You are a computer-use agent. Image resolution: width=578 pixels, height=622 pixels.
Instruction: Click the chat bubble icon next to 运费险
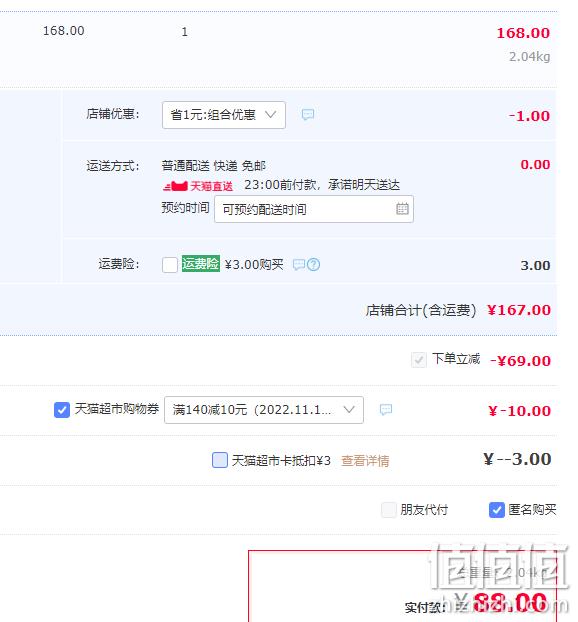click(298, 265)
